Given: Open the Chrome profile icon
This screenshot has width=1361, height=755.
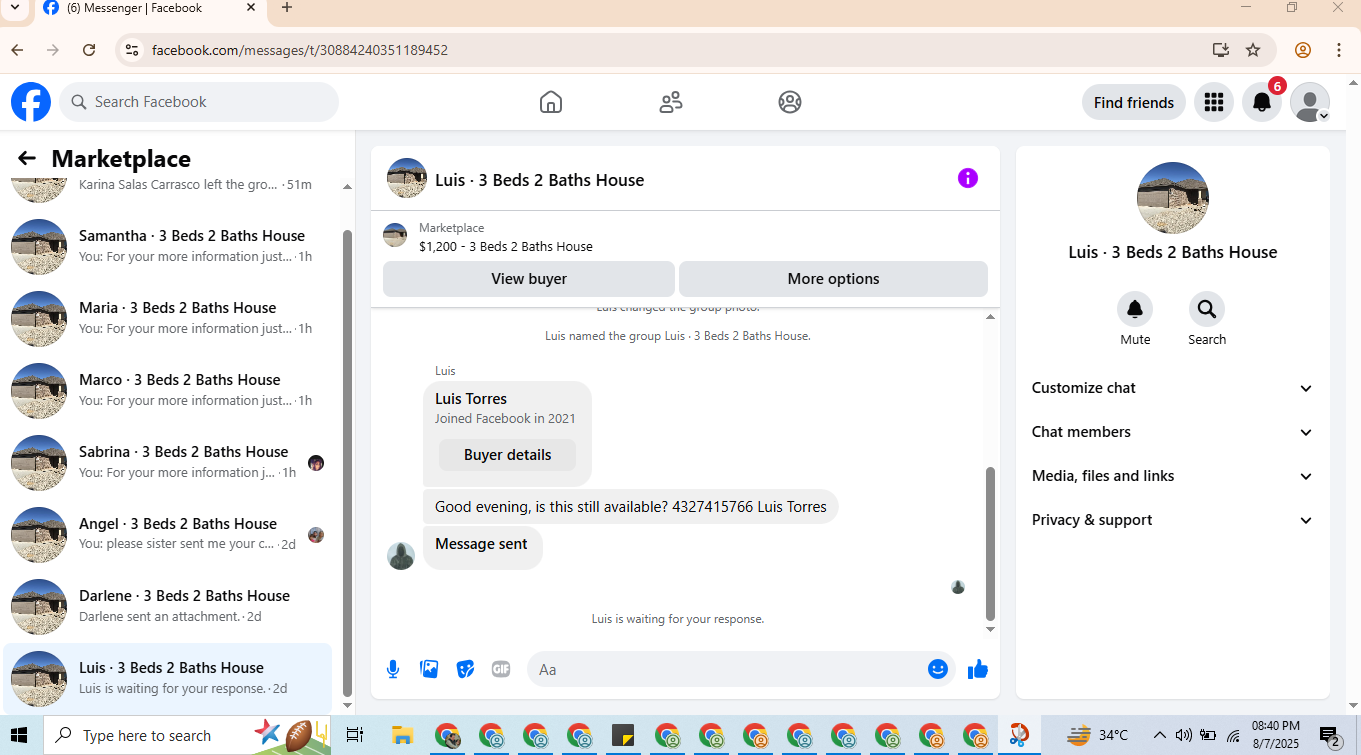Looking at the screenshot, I should 1303,50.
